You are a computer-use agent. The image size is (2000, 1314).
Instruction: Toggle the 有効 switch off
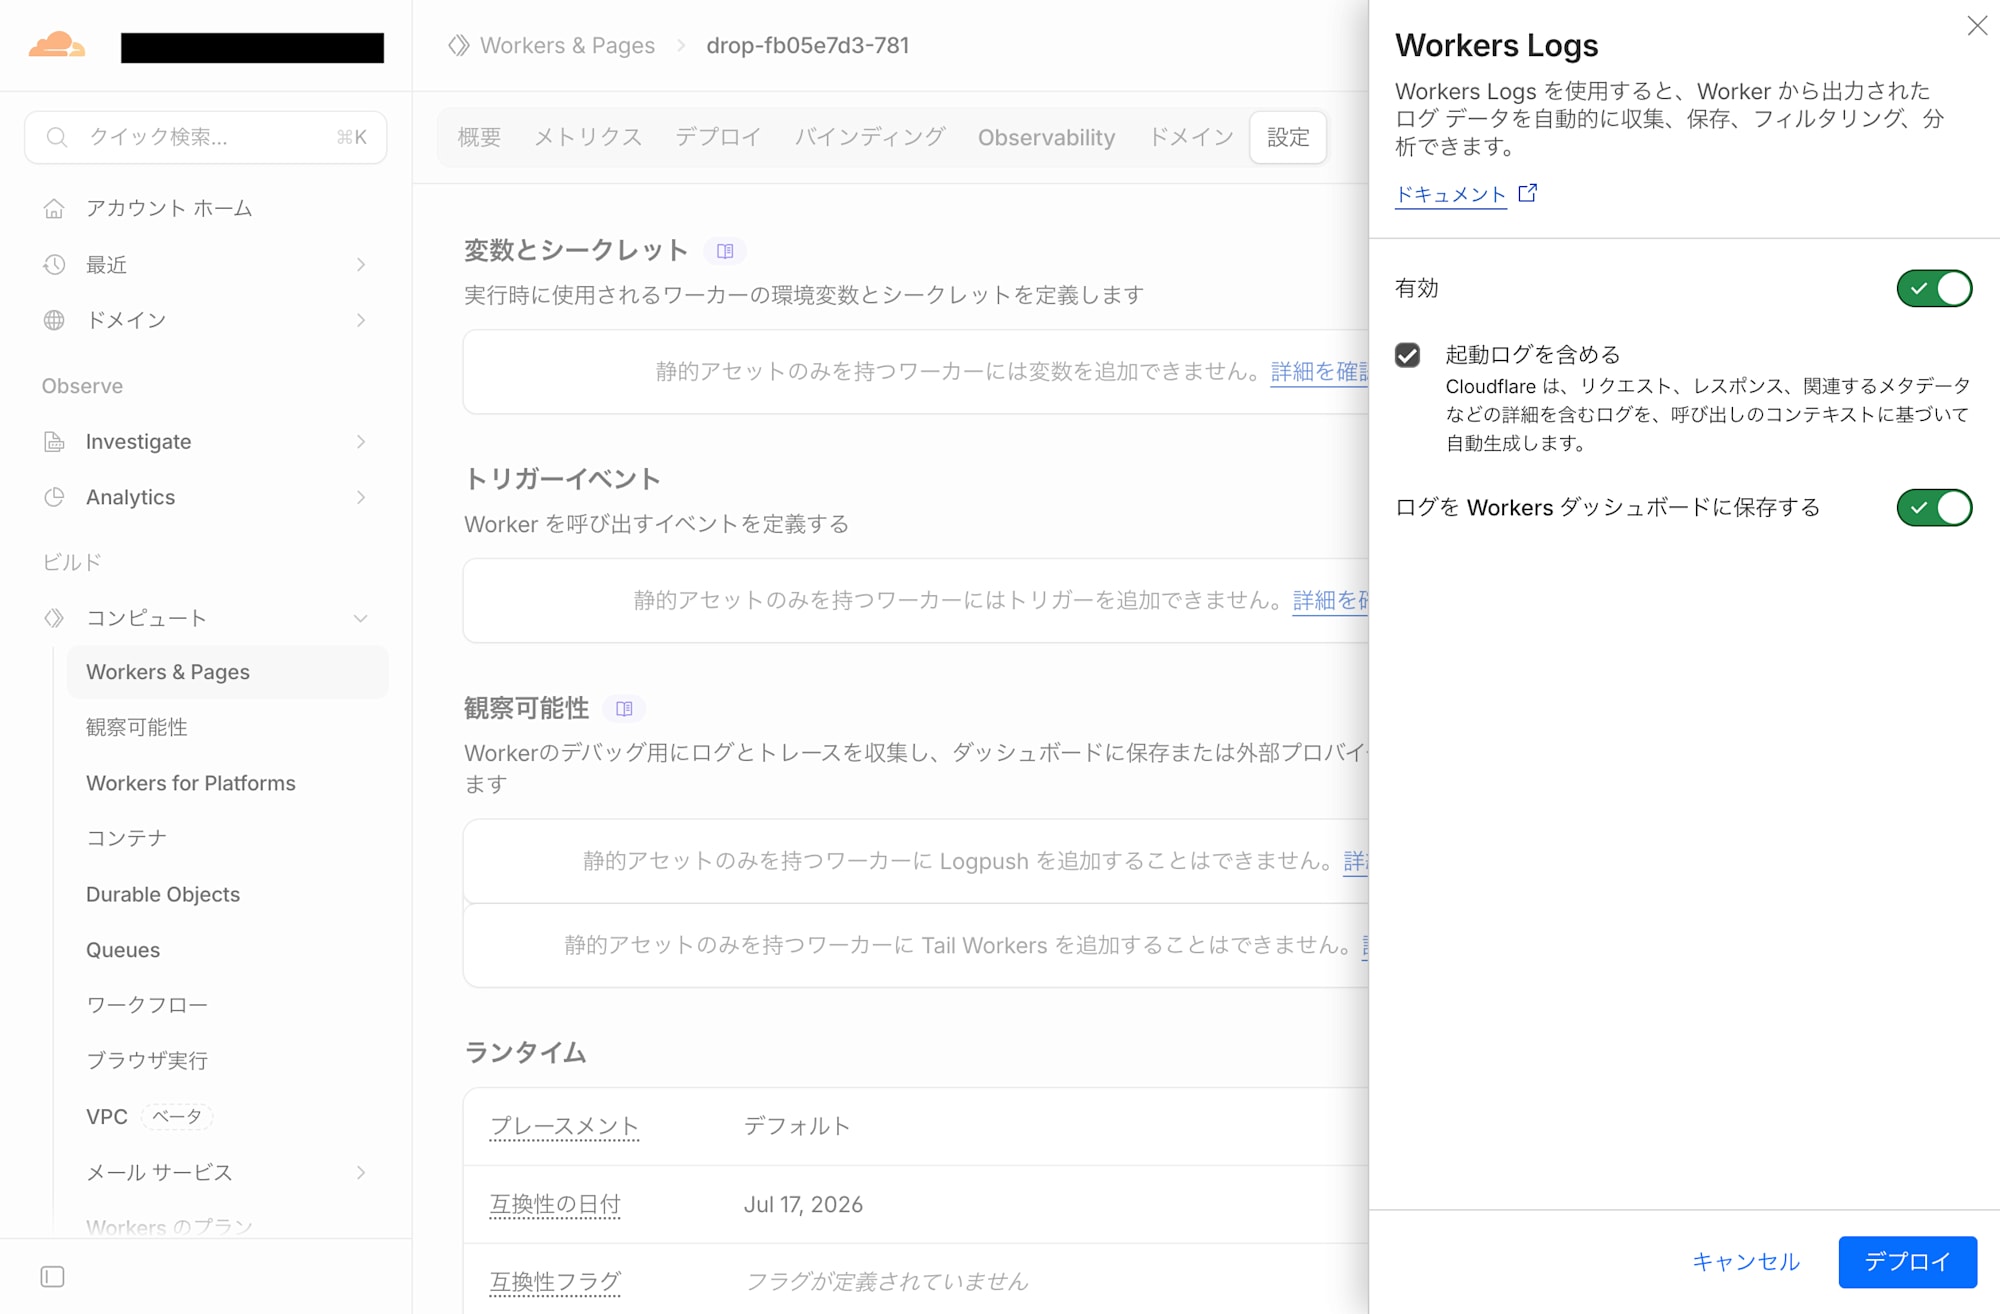click(1934, 288)
